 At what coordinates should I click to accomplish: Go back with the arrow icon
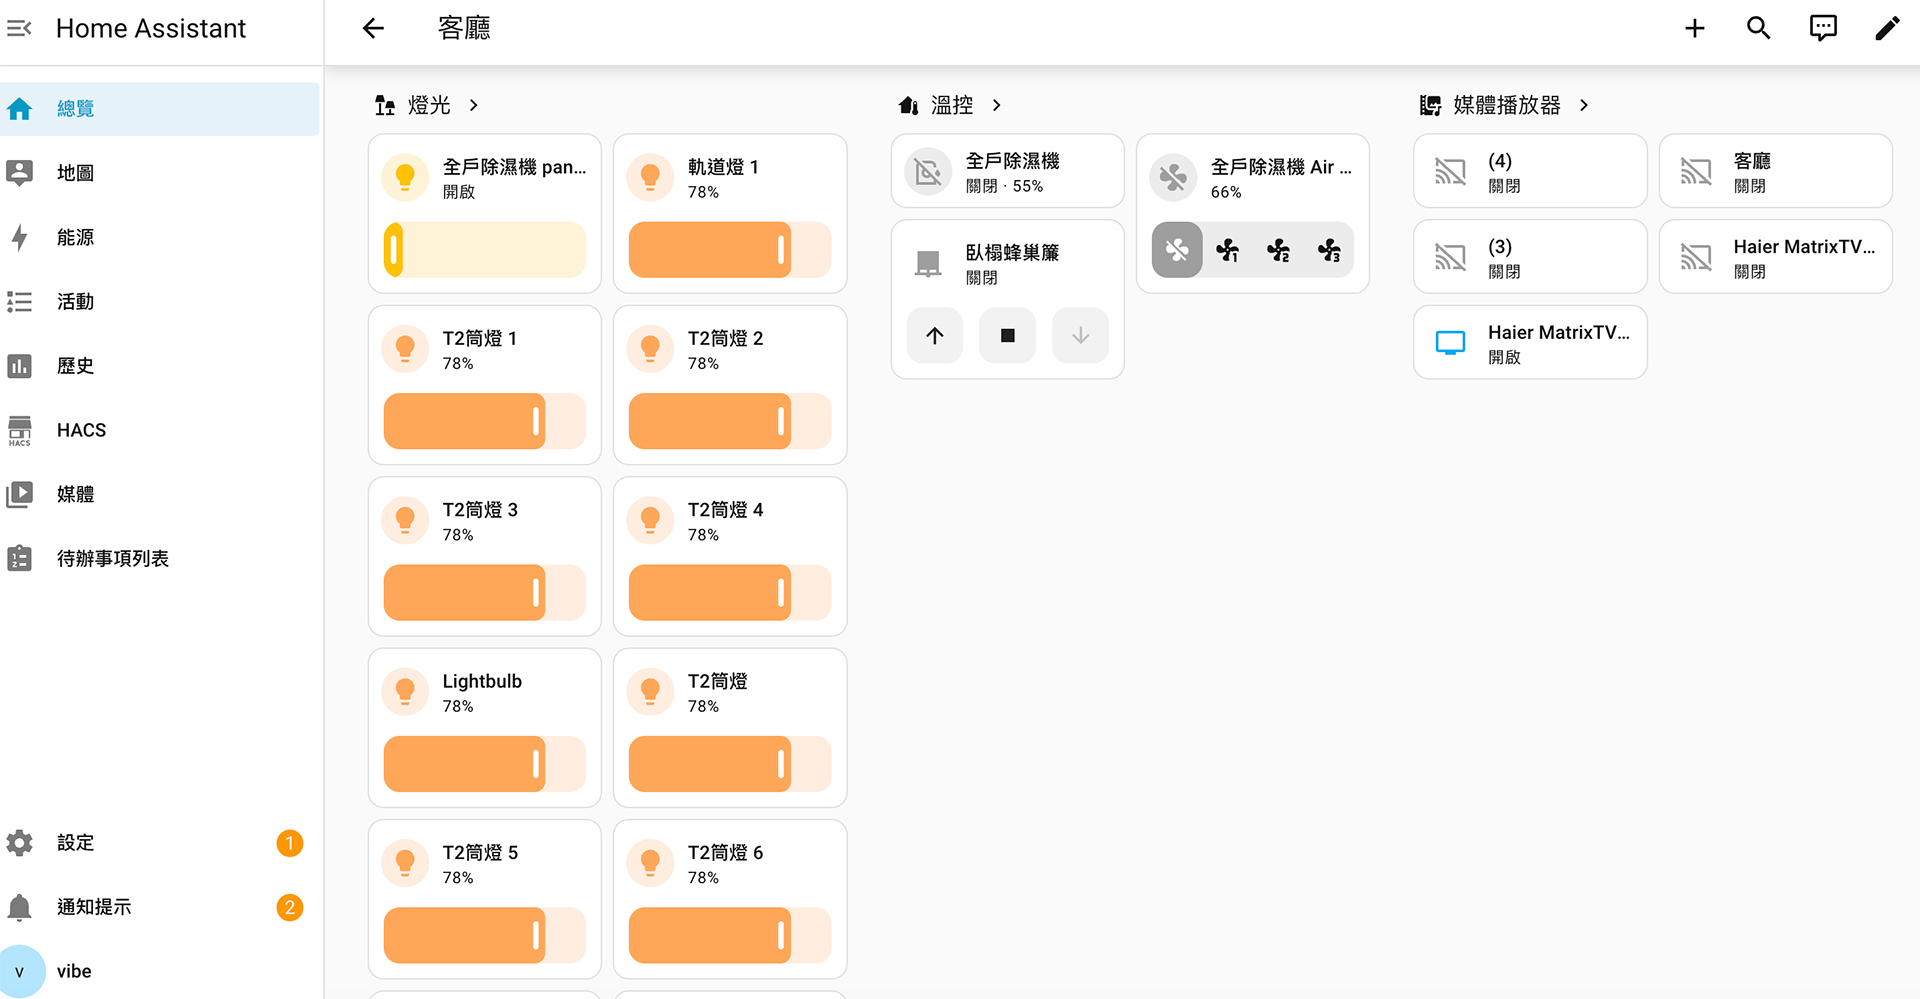[373, 28]
